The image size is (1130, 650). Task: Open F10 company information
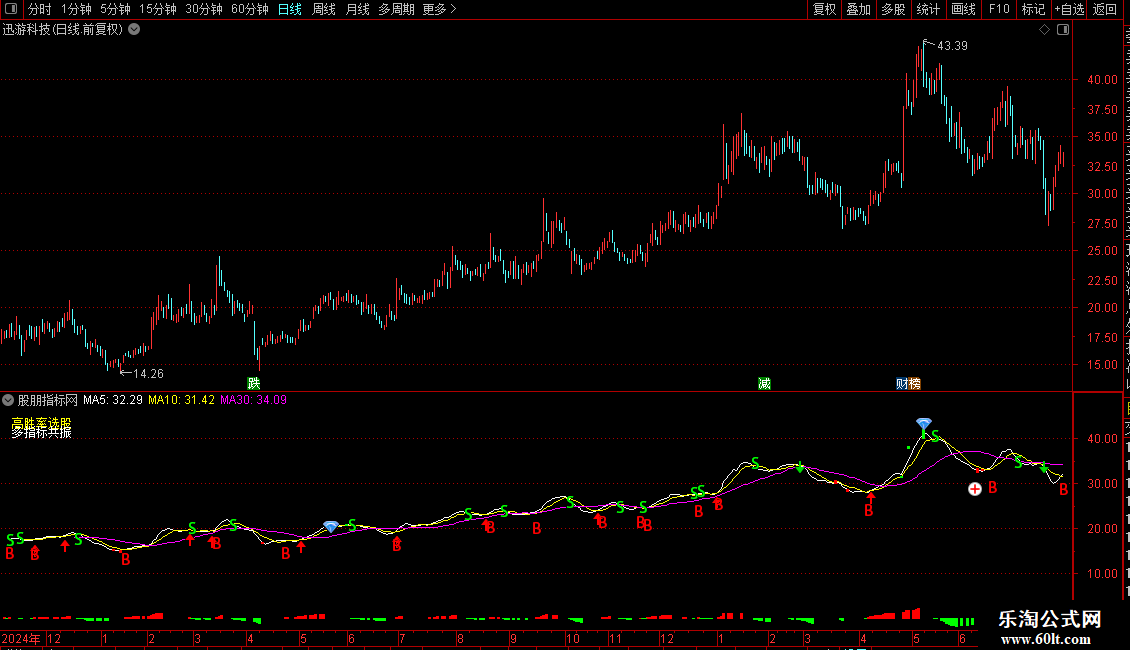click(999, 9)
